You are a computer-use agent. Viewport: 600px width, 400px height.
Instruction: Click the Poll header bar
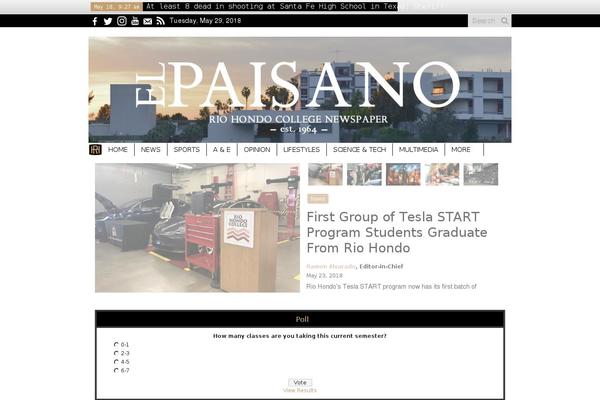[300, 319]
